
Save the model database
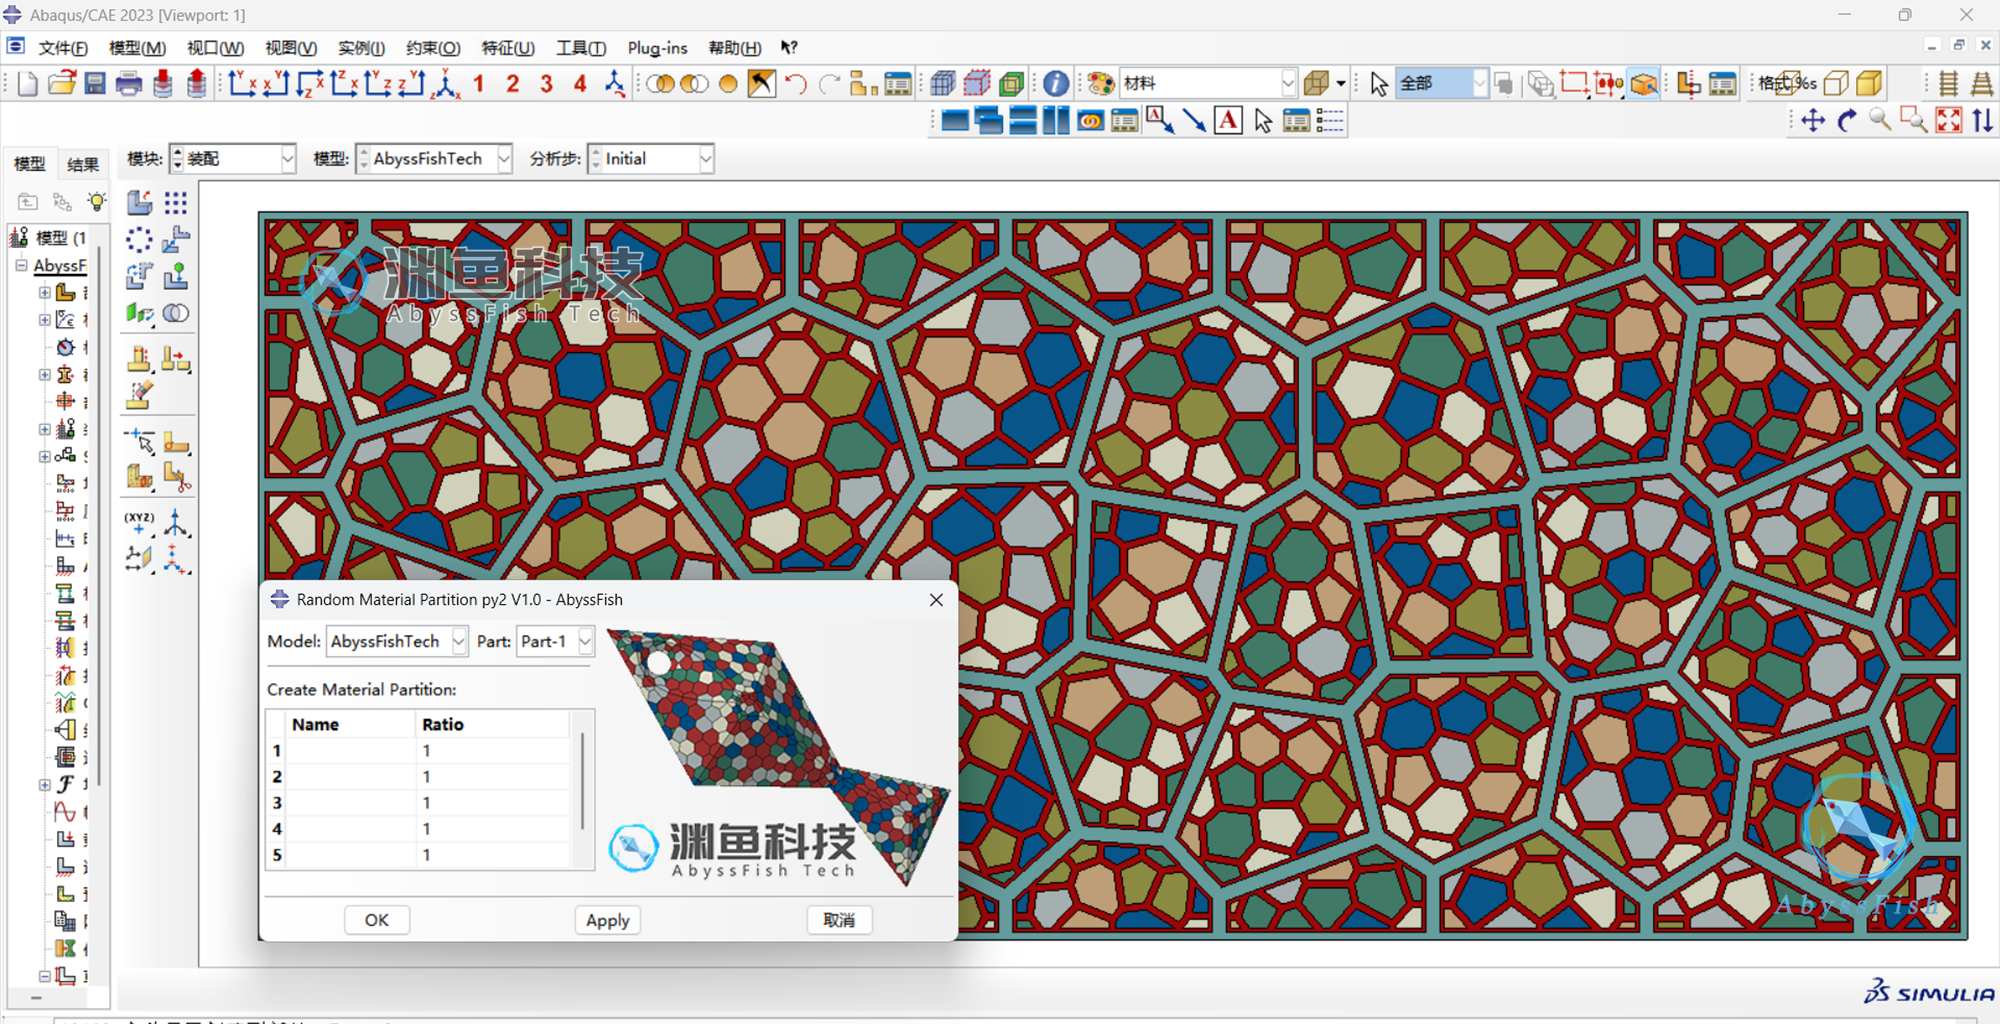click(95, 84)
